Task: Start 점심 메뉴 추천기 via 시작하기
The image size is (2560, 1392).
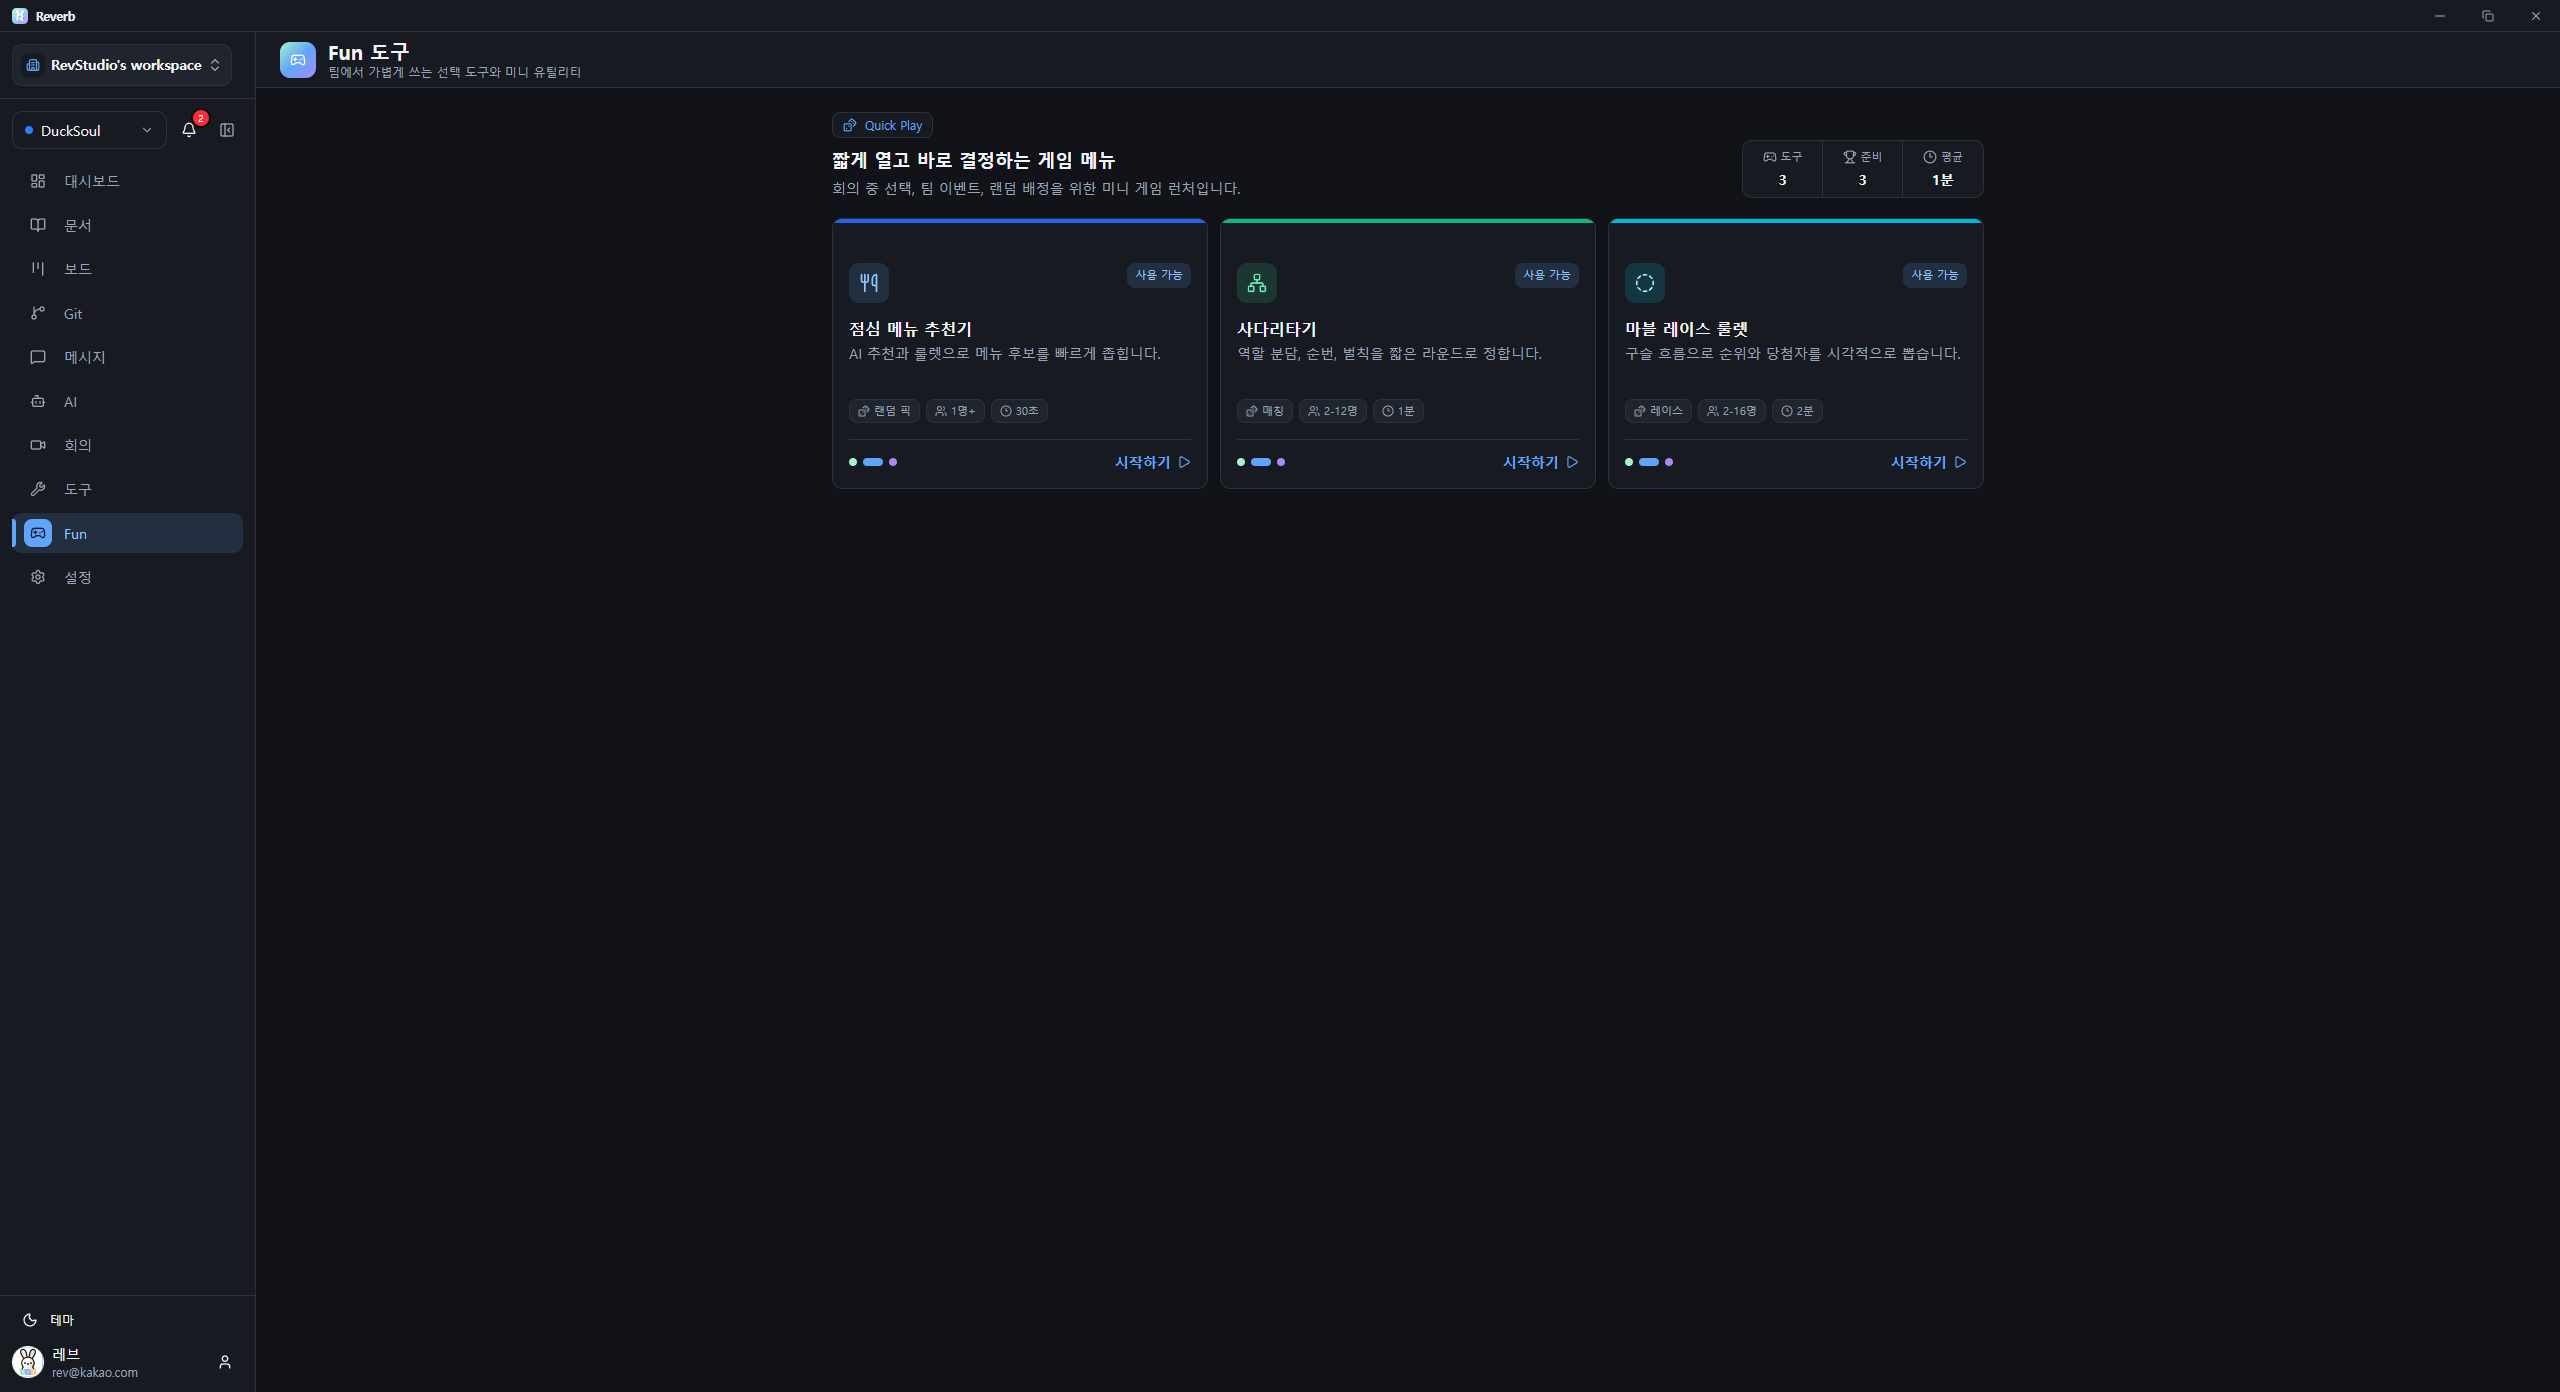Action: [x=1153, y=462]
